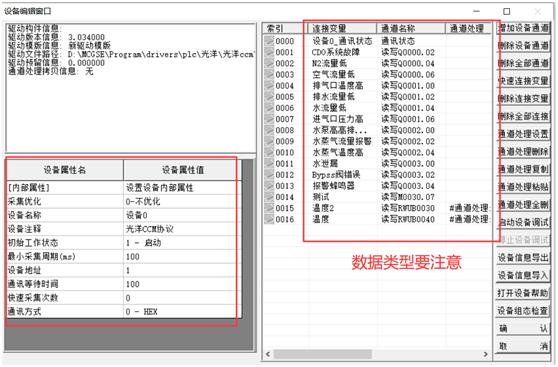Export device info via 设备信息导出
The height and width of the screenshot is (367, 558).
(x=523, y=257)
